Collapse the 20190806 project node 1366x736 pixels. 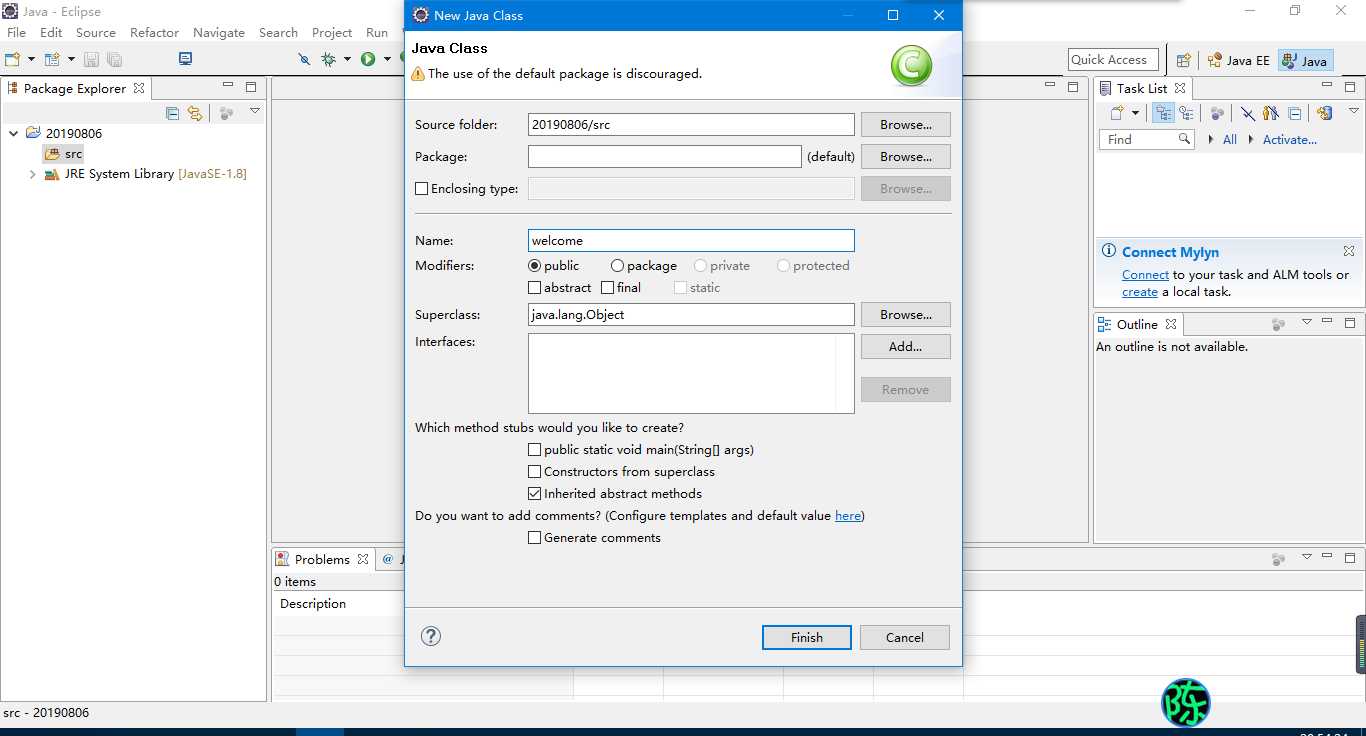click(x=13, y=133)
